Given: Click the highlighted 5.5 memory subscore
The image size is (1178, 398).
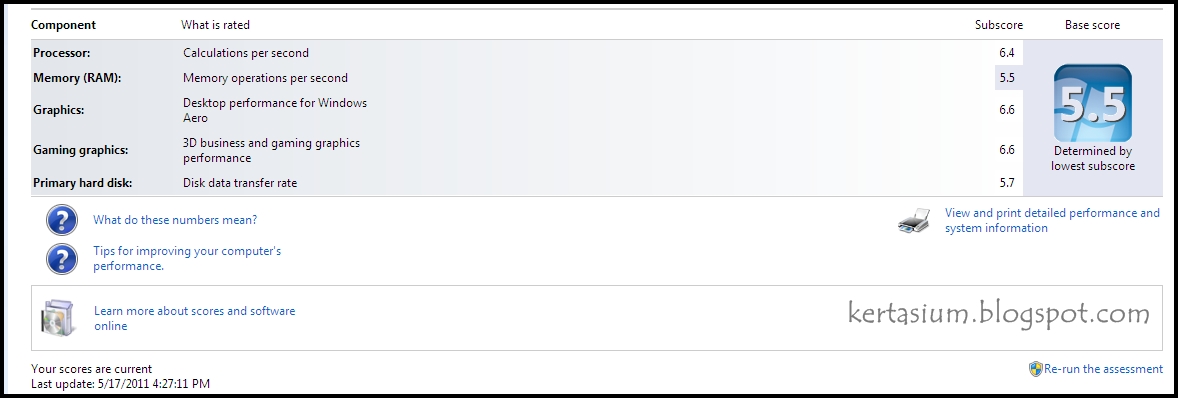Looking at the screenshot, I should [x=1007, y=77].
